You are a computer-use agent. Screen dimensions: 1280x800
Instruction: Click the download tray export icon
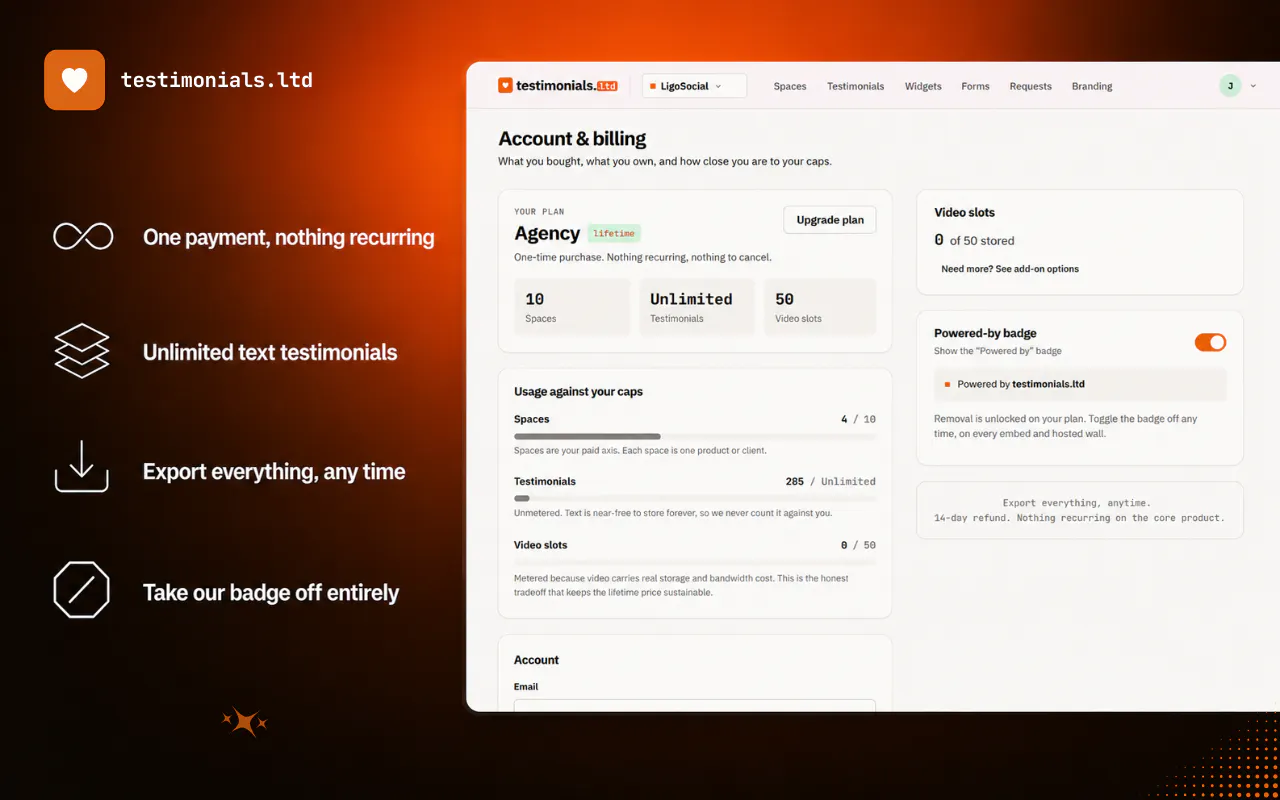pos(81,466)
